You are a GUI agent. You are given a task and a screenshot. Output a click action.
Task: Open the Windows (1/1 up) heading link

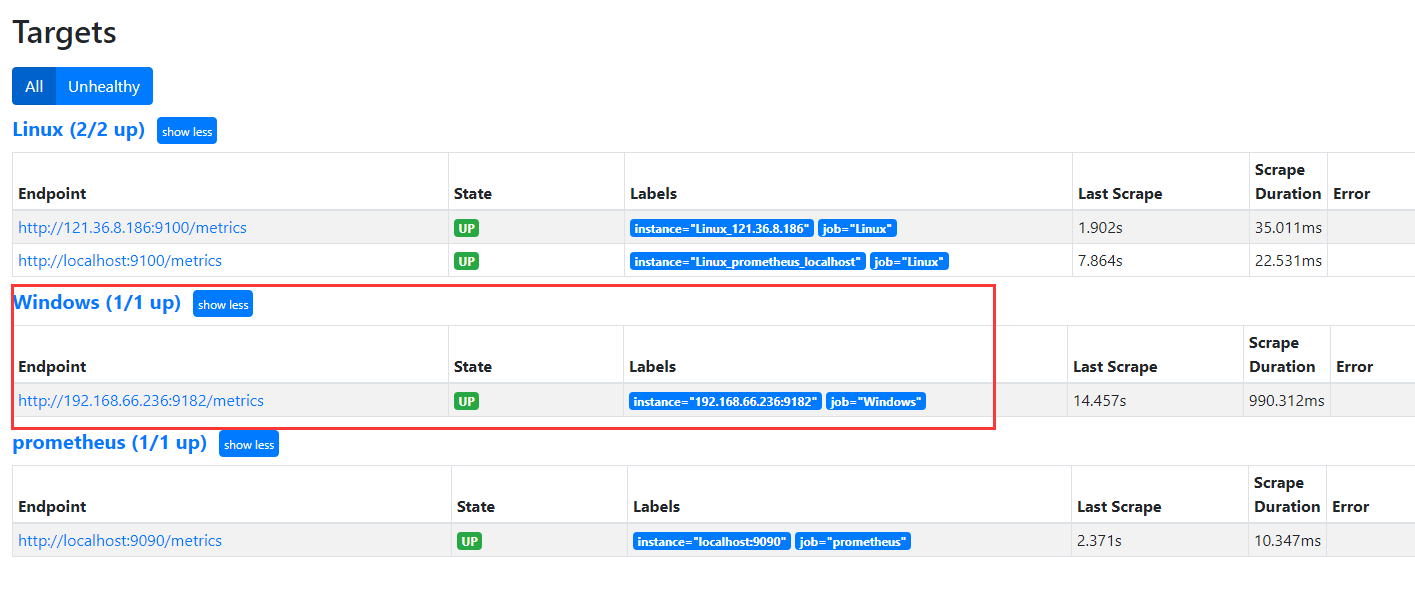(97, 303)
